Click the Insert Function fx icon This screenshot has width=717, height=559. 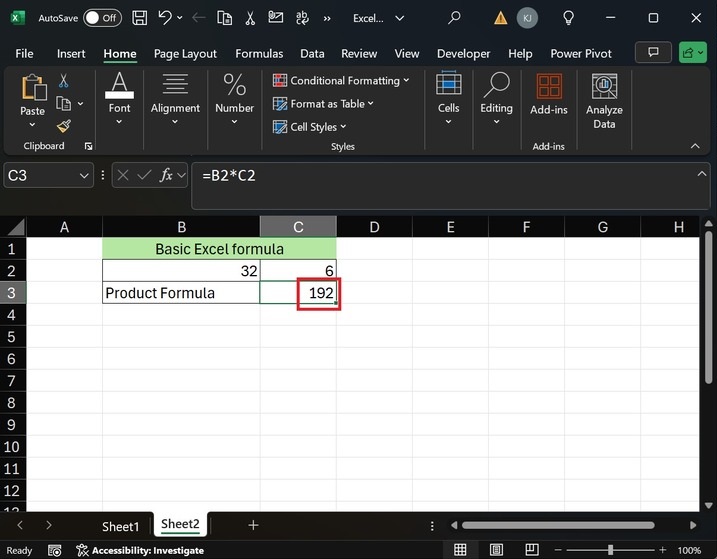click(x=168, y=175)
